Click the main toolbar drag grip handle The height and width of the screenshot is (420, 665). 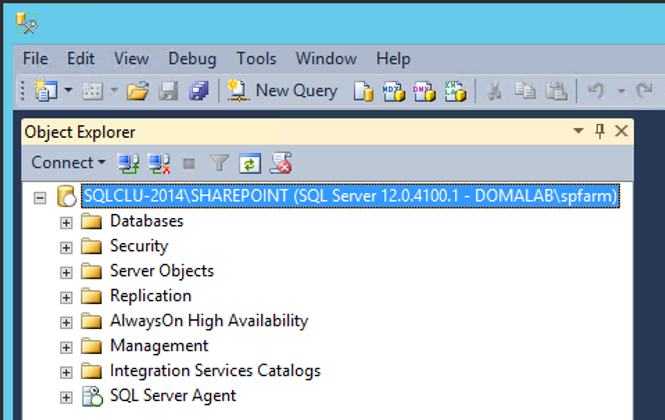coord(22,90)
